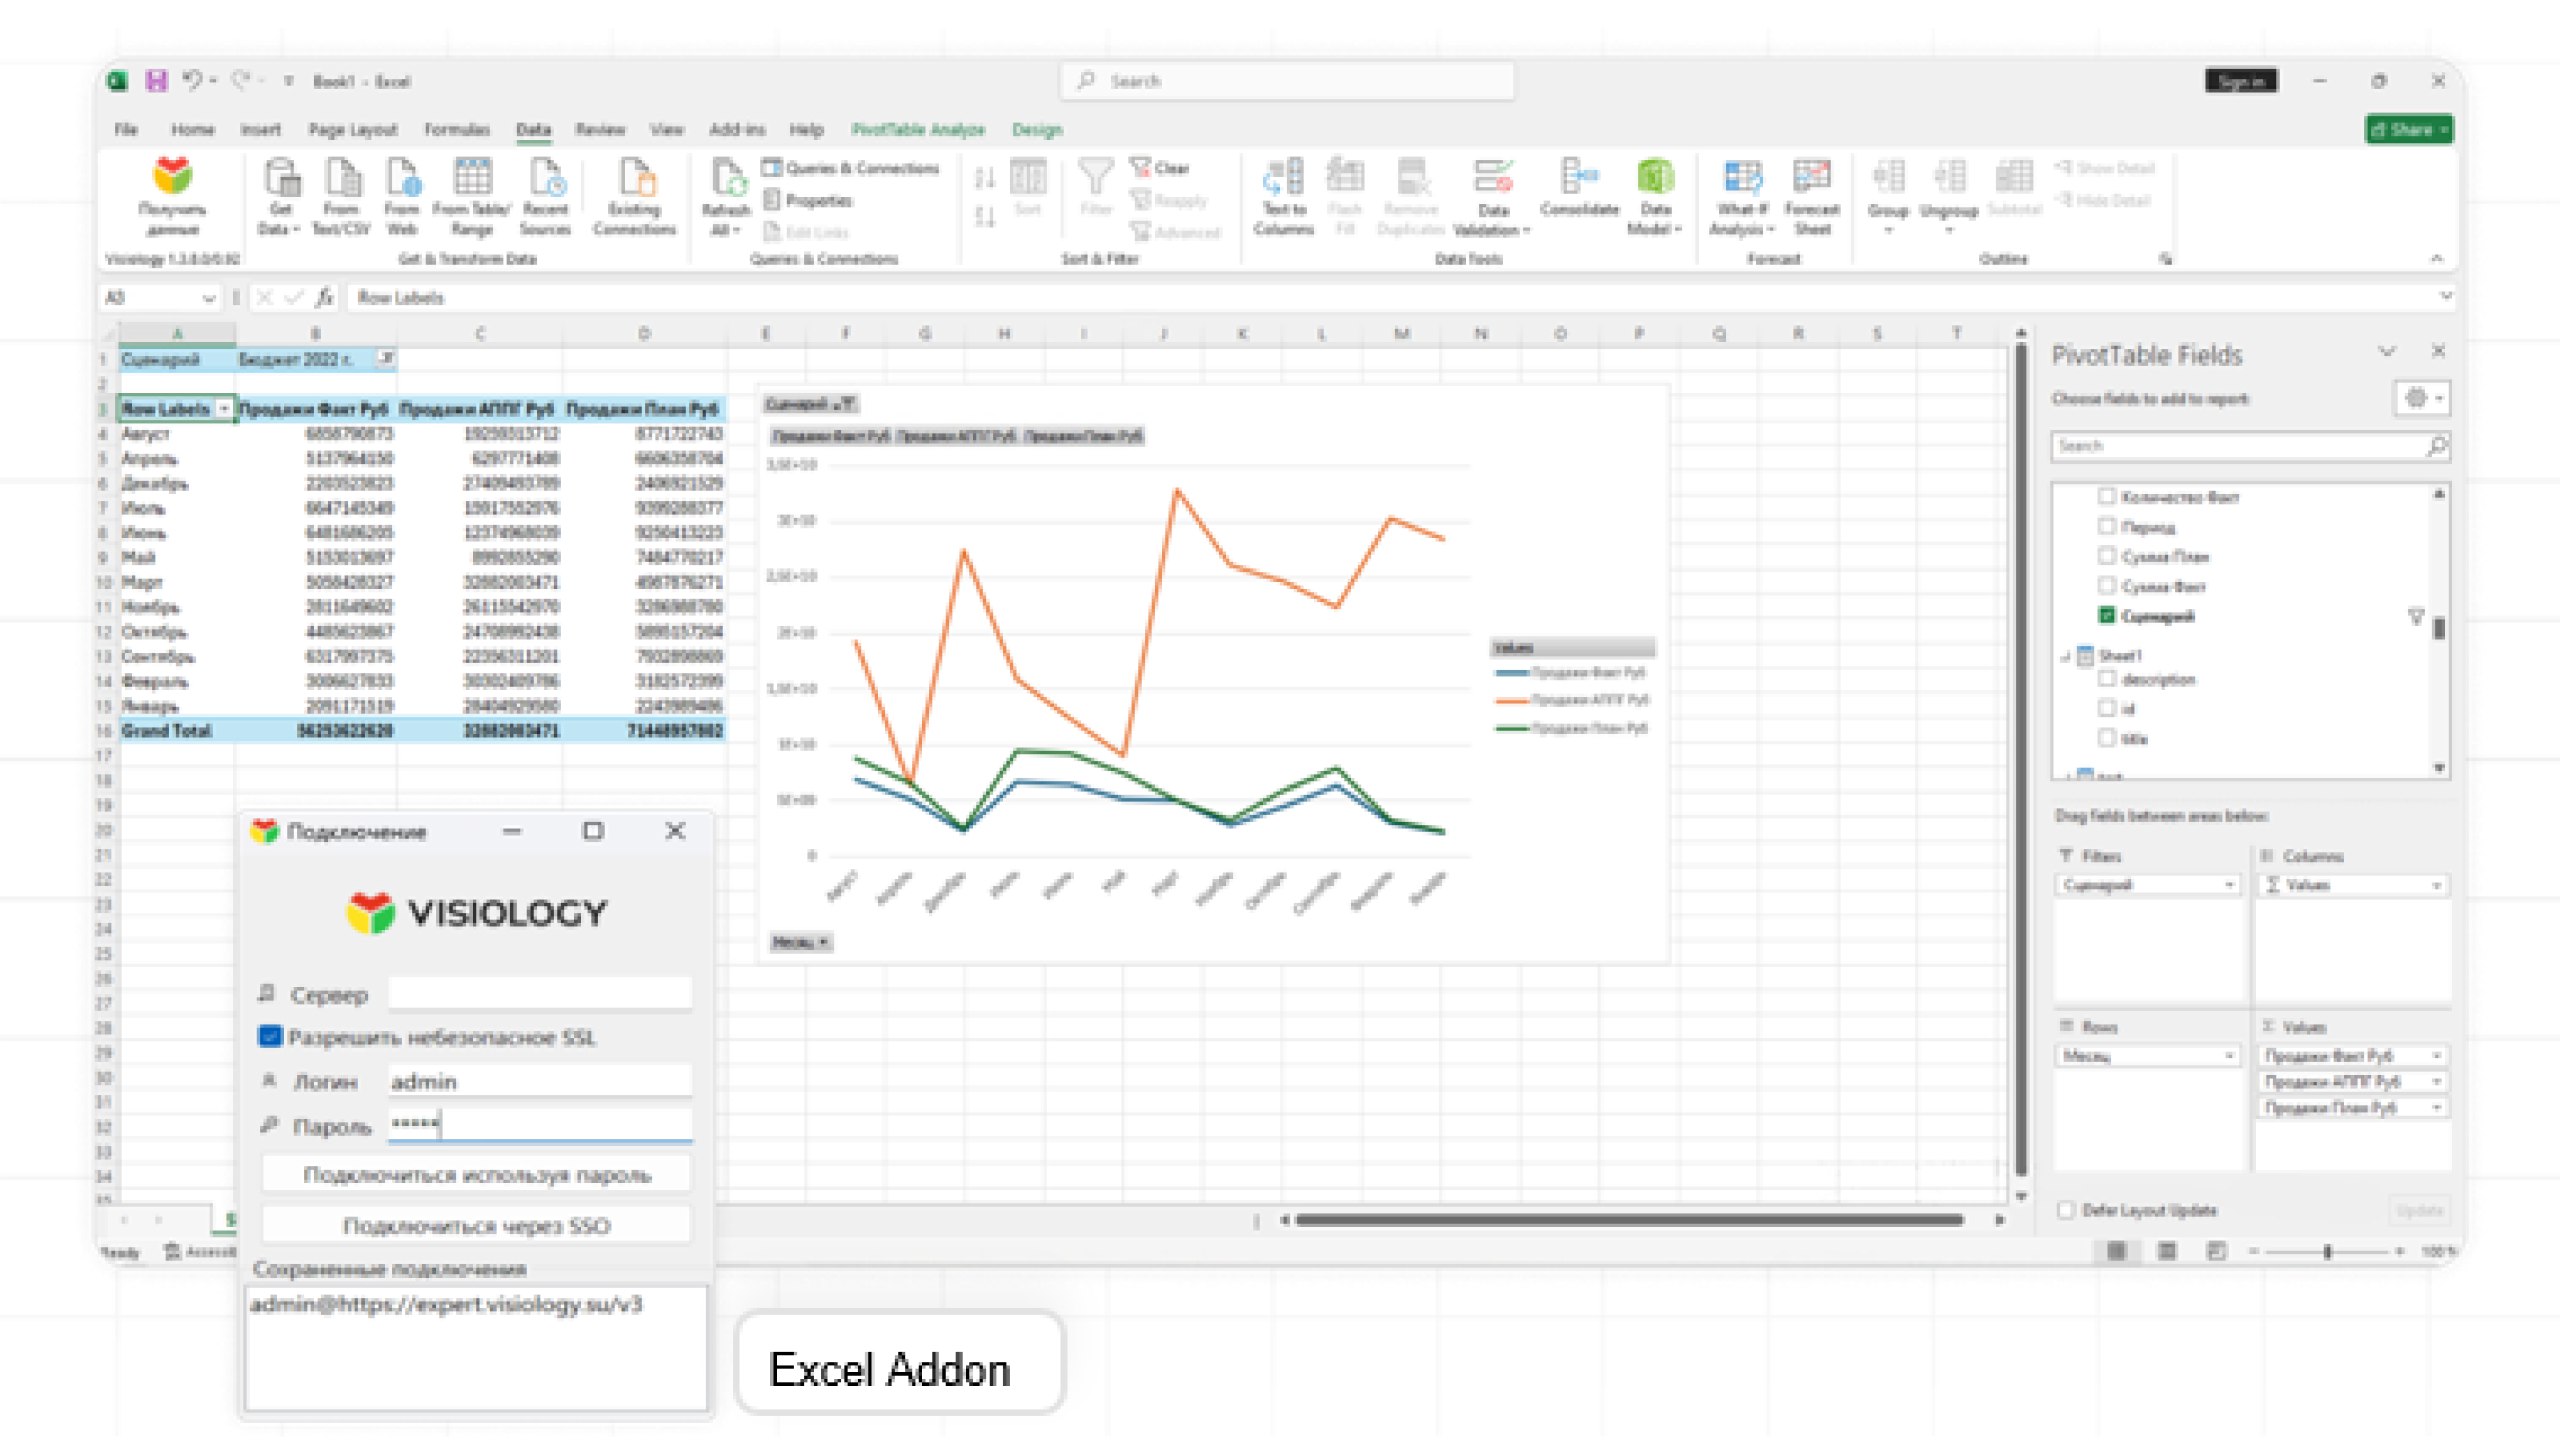Click the 'Сервер' input field

pyautogui.click(x=540, y=993)
